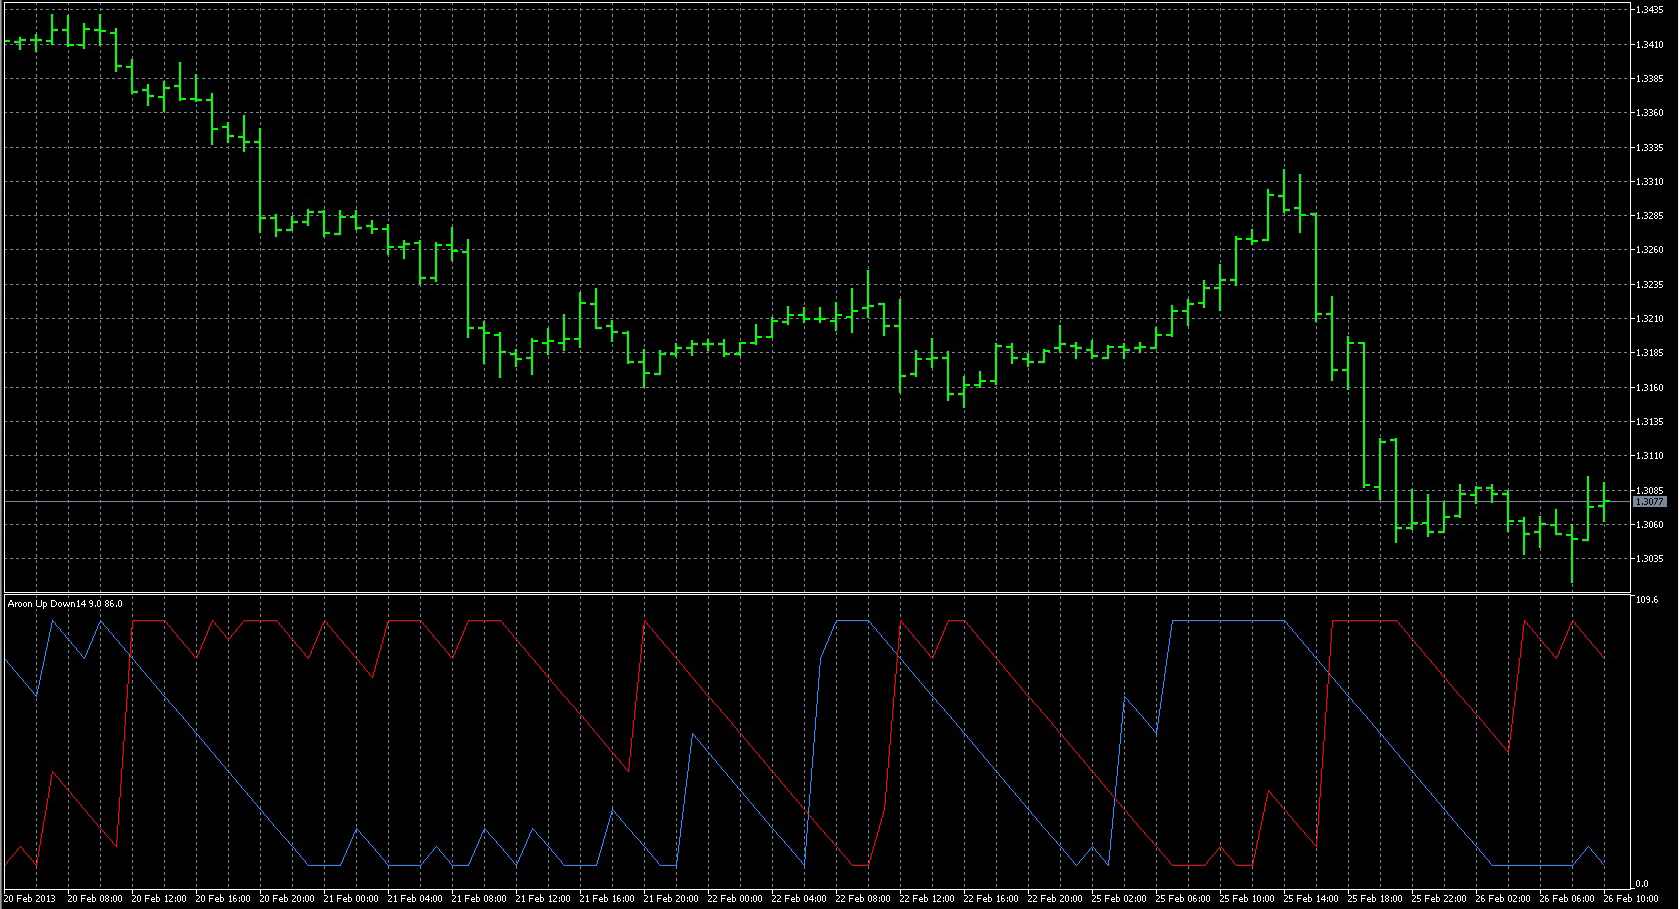Click the Aroon Up Down14 indicator label
The image size is (1680, 909).
[x=65, y=603]
